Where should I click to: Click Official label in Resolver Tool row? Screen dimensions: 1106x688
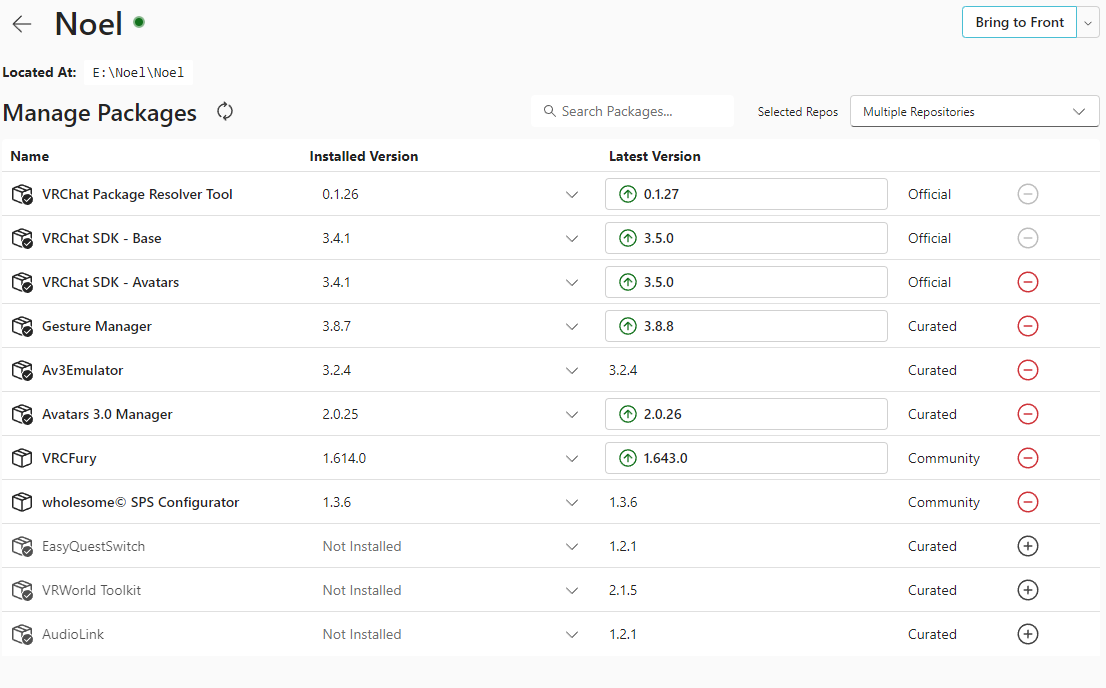(929, 195)
